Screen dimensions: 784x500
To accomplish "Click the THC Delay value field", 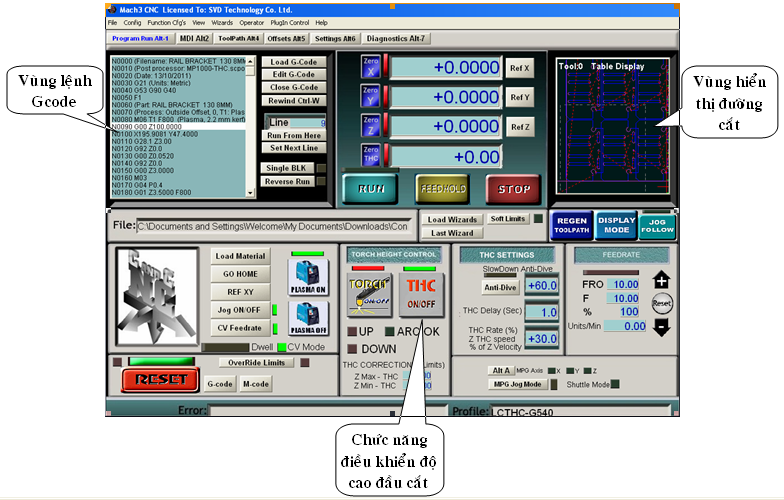I will pos(542,312).
